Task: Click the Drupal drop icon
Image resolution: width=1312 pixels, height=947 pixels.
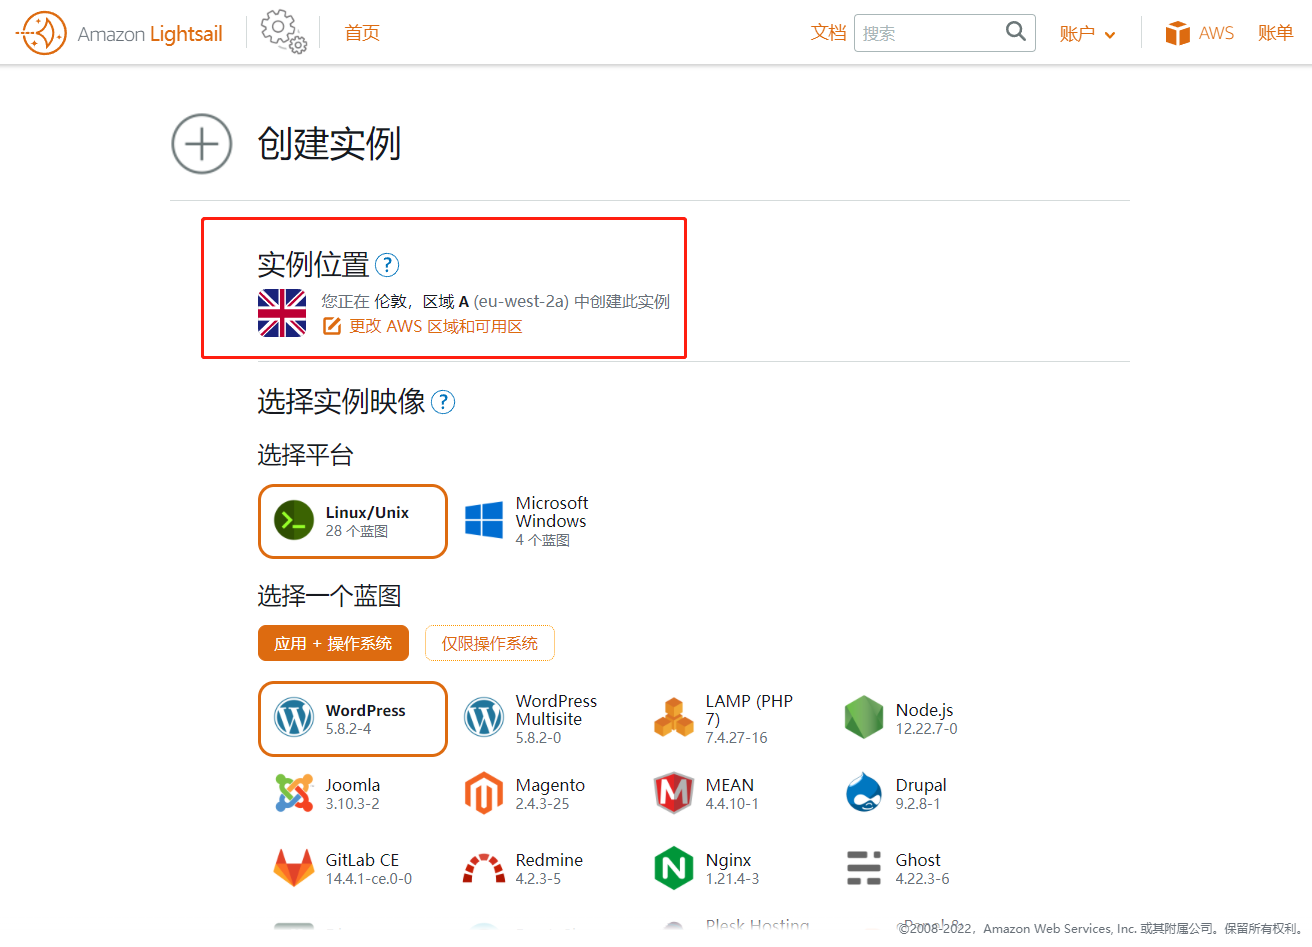Action: coord(864,793)
